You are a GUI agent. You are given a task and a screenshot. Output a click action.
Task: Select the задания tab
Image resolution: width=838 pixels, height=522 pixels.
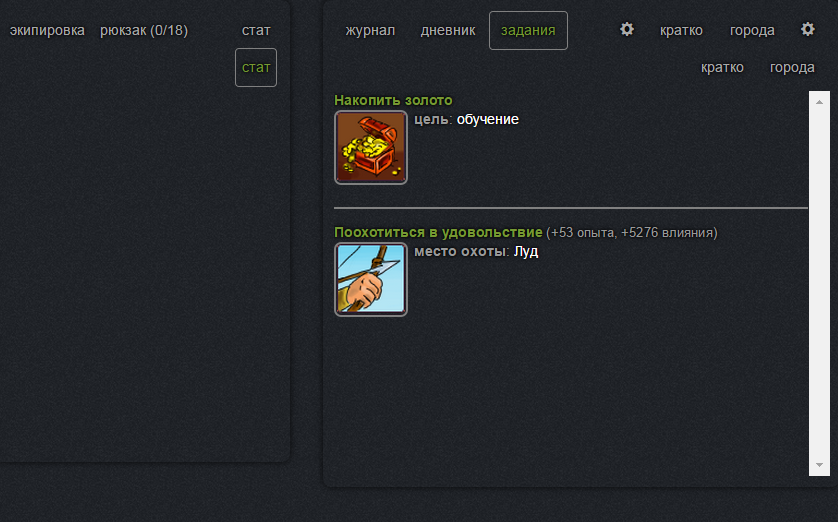pyautogui.click(x=528, y=30)
